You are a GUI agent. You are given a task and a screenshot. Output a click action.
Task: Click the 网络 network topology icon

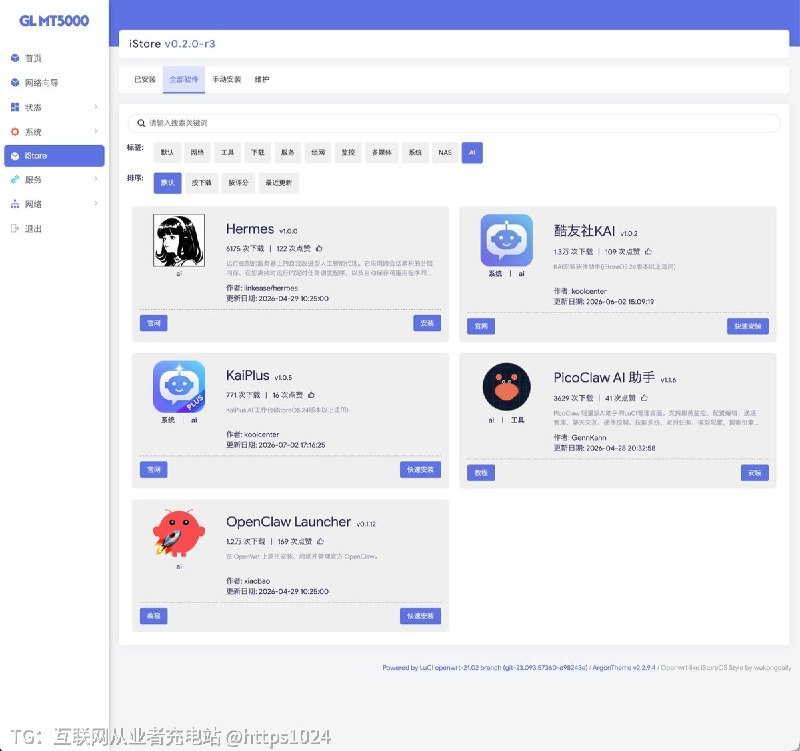[x=15, y=204]
